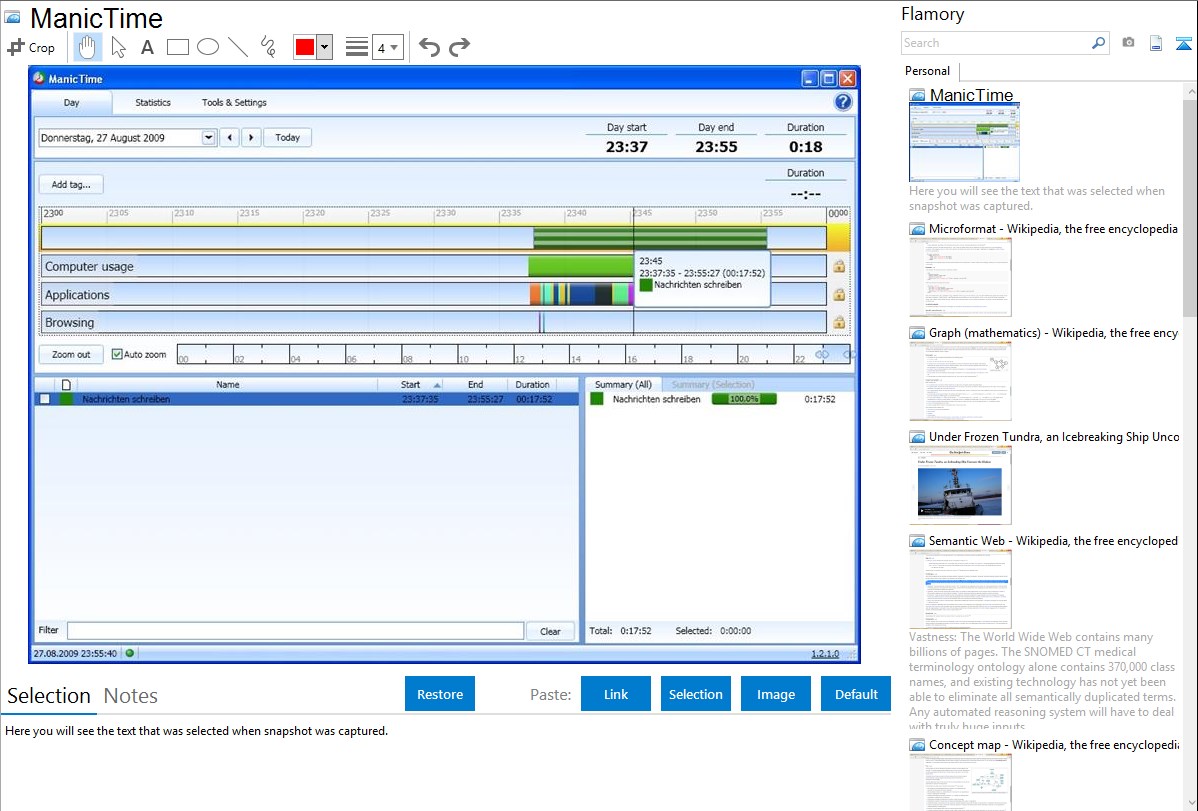
Task: Open the Semantic Web snapshot thumbnail
Action: (x=960, y=589)
